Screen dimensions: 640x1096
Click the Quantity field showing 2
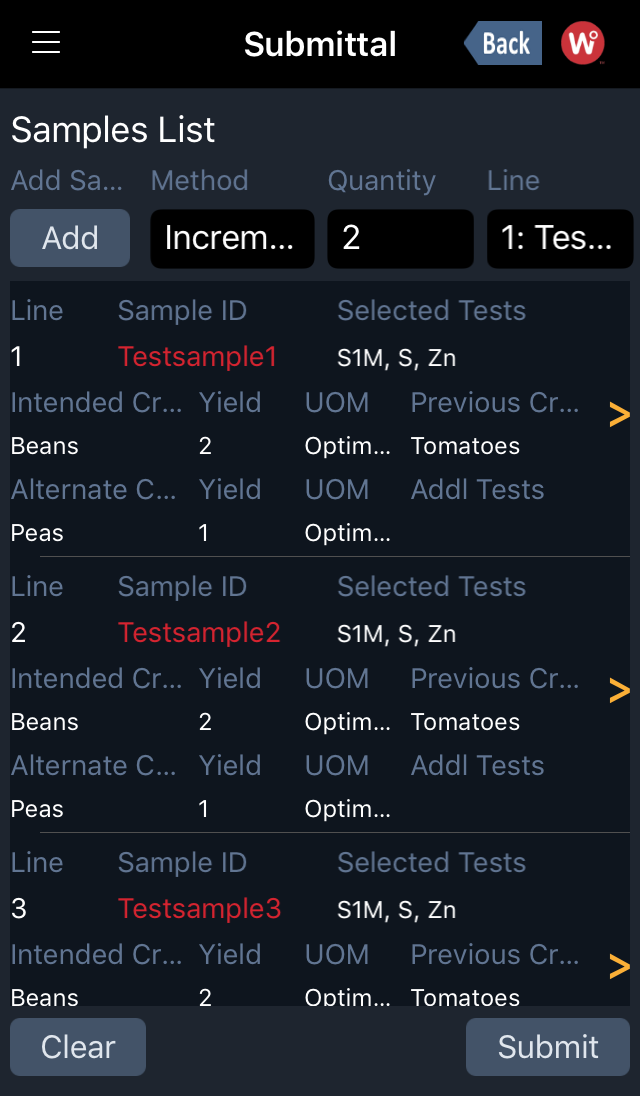tap(400, 238)
